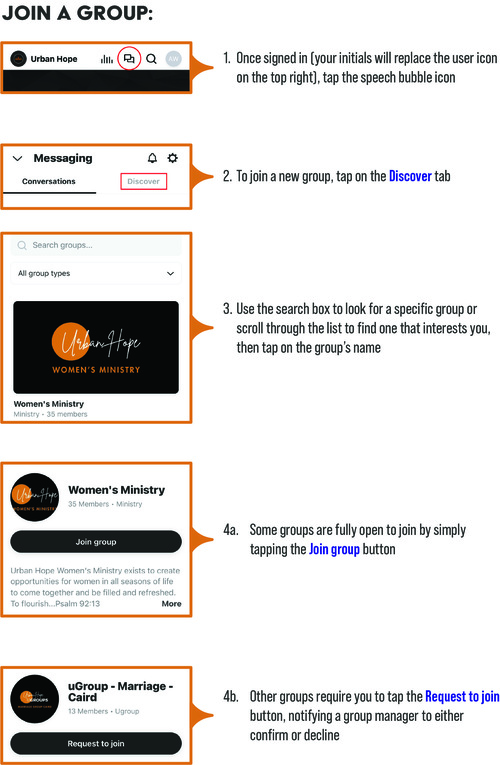Open the Messaging settings gear

[x=173, y=158]
